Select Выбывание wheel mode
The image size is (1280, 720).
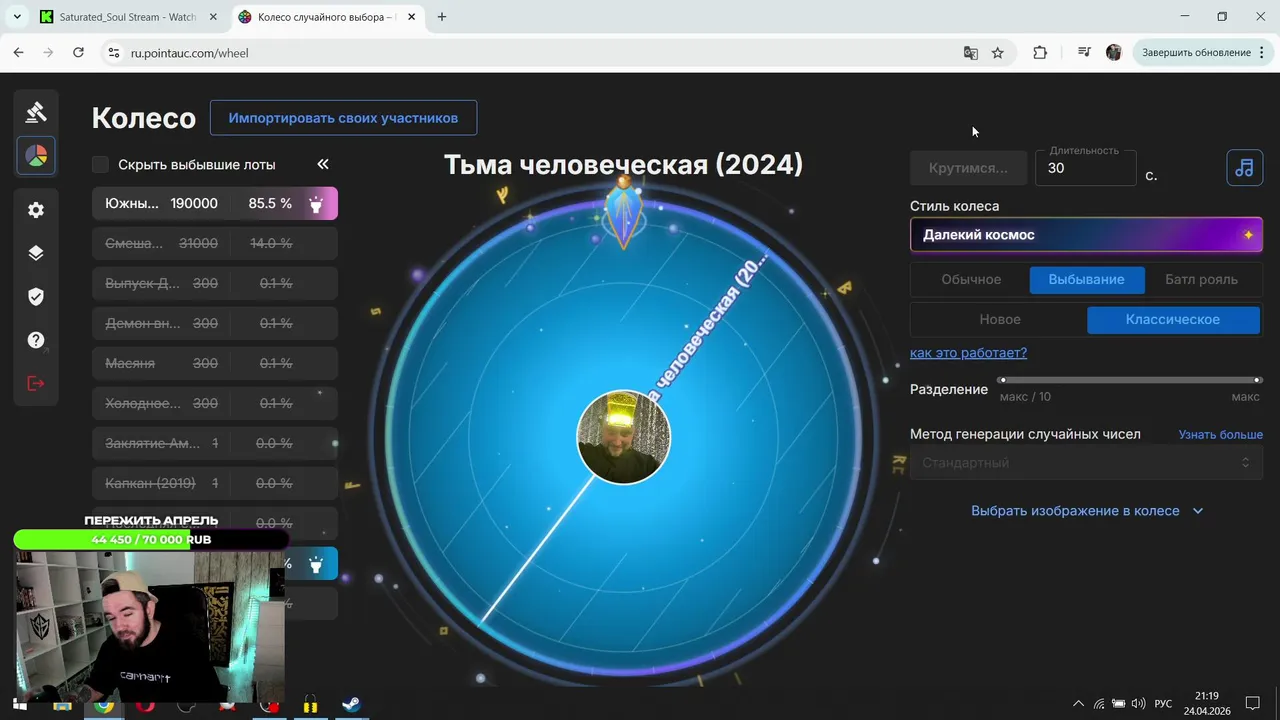pos(1086,280)
